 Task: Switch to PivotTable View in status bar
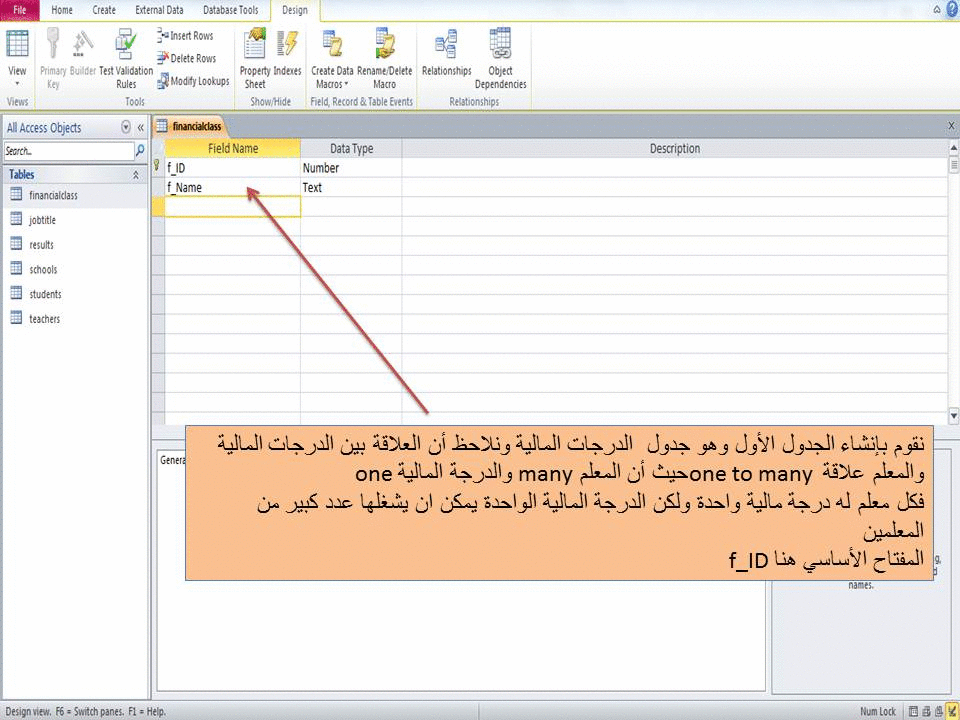click(926, 711)
